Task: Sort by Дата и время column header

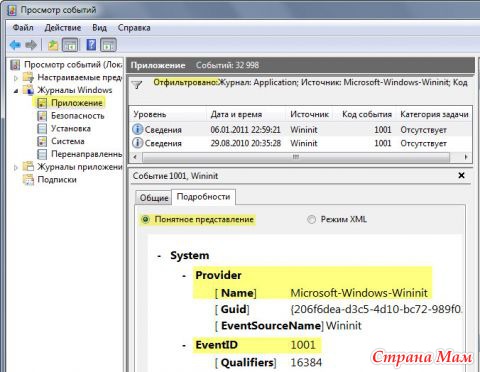Action: (246, 114)
